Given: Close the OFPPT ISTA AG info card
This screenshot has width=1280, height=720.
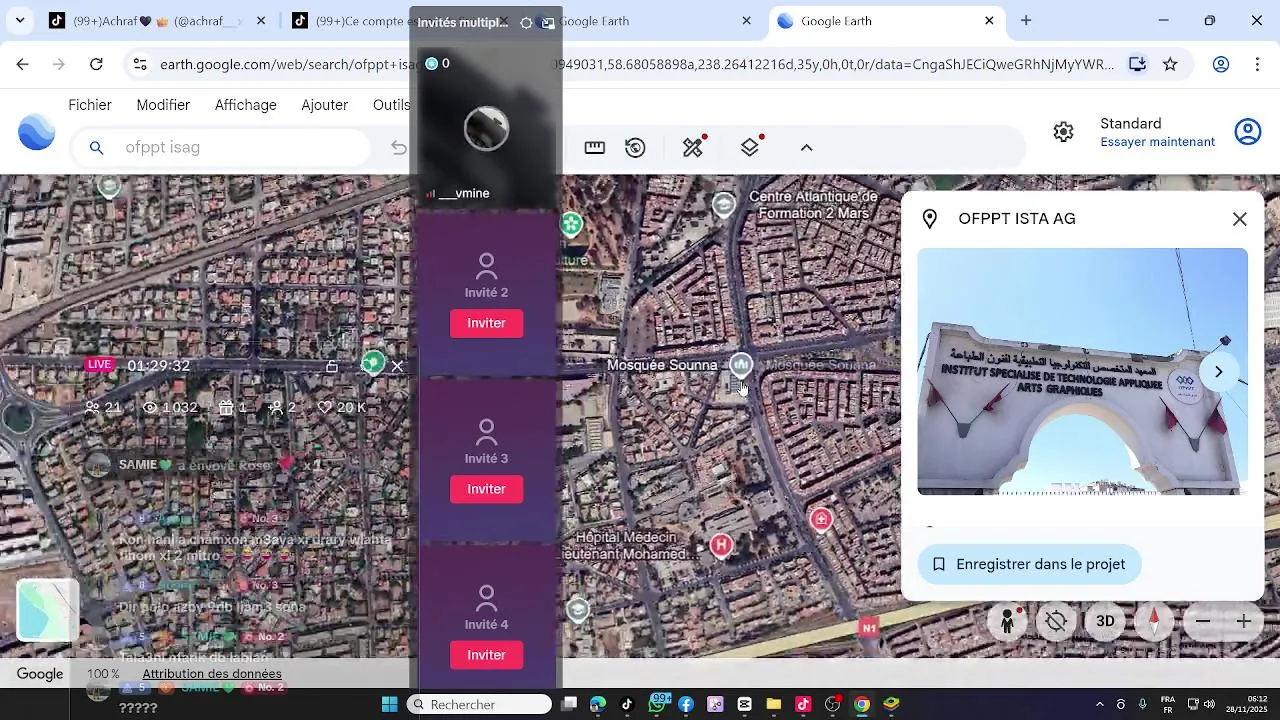Looking at the screenshot, I should 1240,219.
